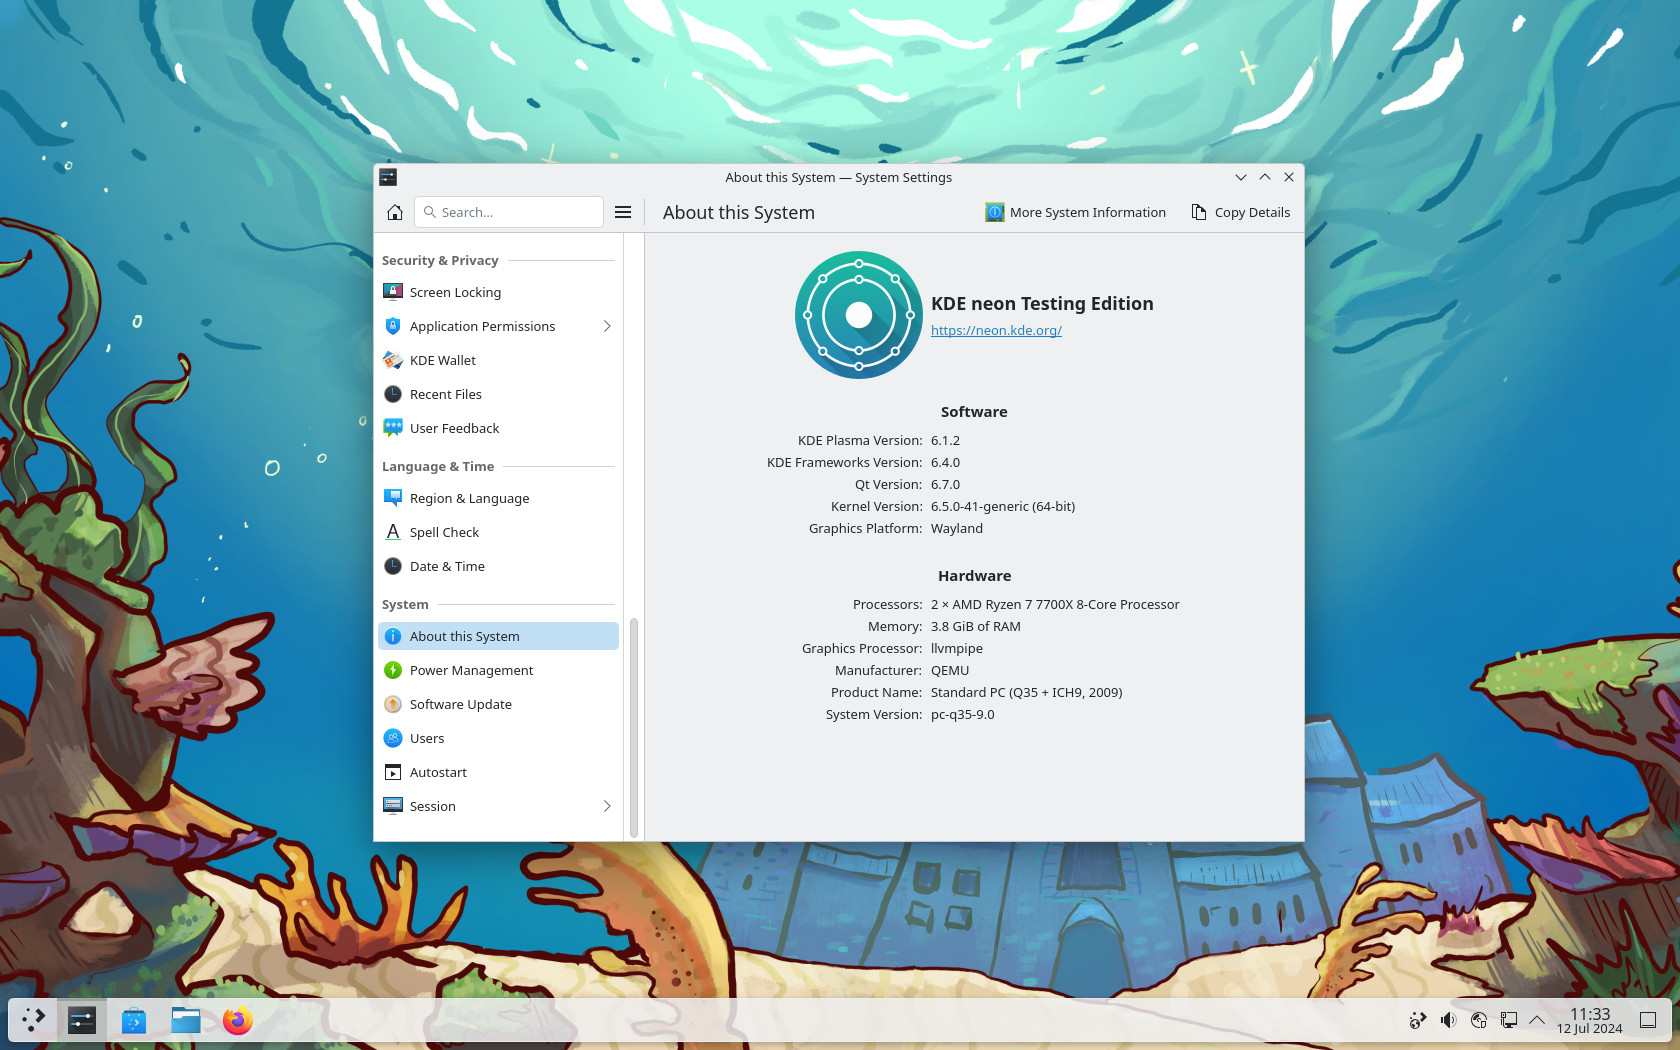This screenshot has width=1680, height=1050.
Task: Click the sidebar vertical scrollbar
Action: [634, 728]
